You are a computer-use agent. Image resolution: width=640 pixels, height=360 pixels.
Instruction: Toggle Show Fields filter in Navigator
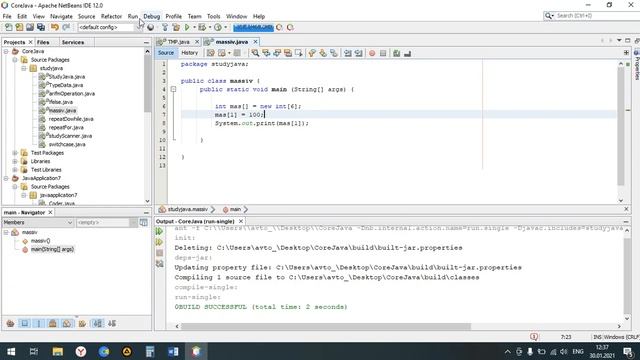[x=24, y=324]
